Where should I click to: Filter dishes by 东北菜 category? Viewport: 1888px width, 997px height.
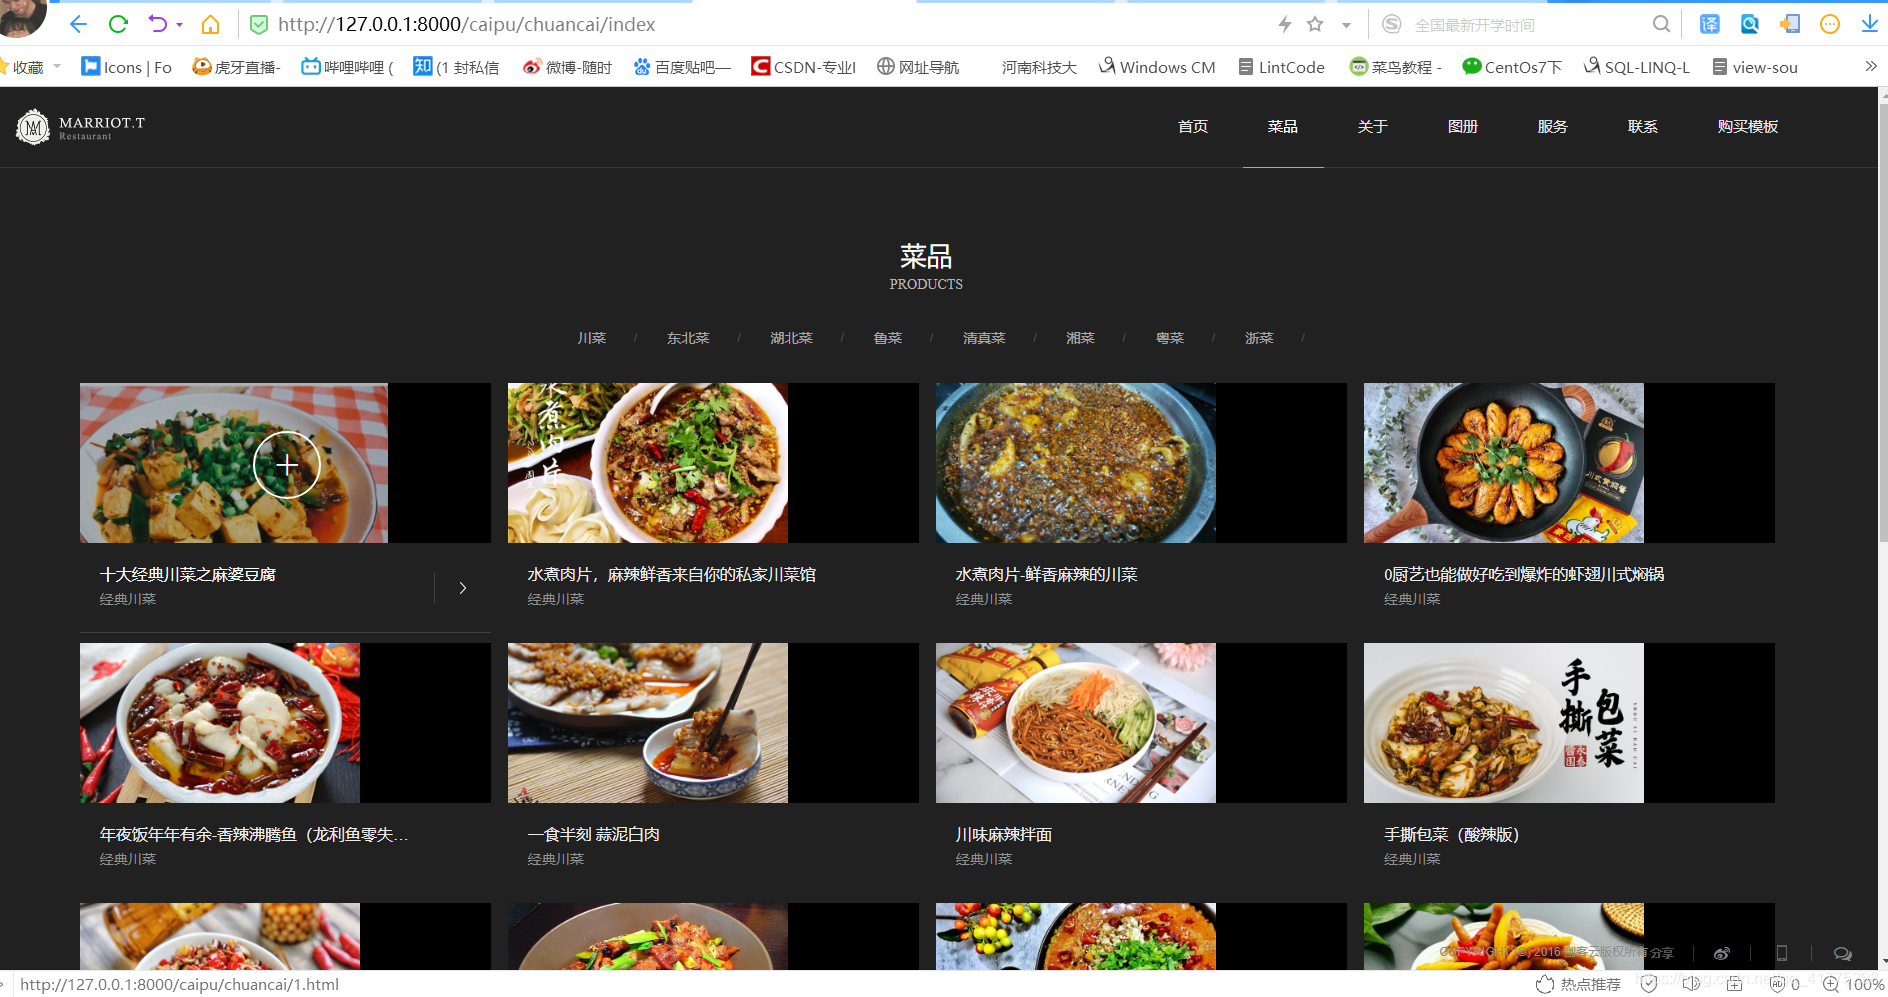click(x=688, y=338)
